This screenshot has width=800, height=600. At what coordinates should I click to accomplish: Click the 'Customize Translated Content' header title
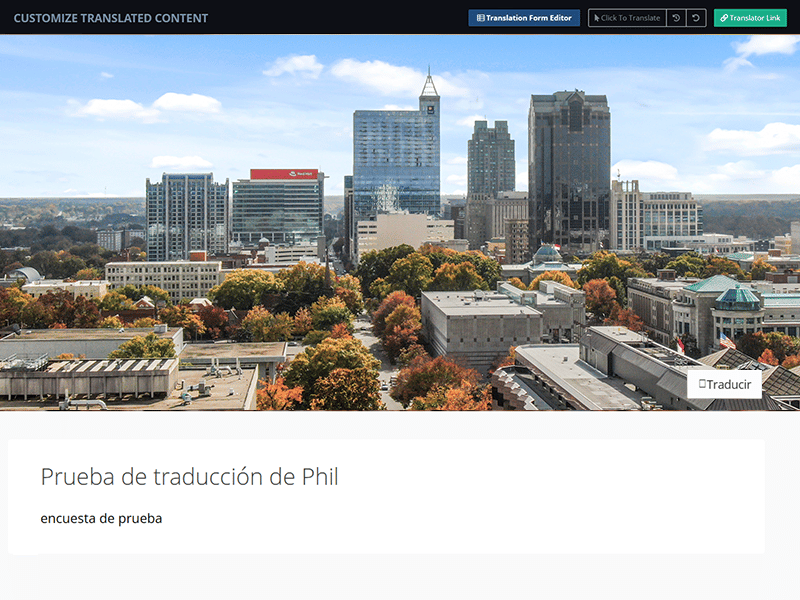click(x=111, y=18)
